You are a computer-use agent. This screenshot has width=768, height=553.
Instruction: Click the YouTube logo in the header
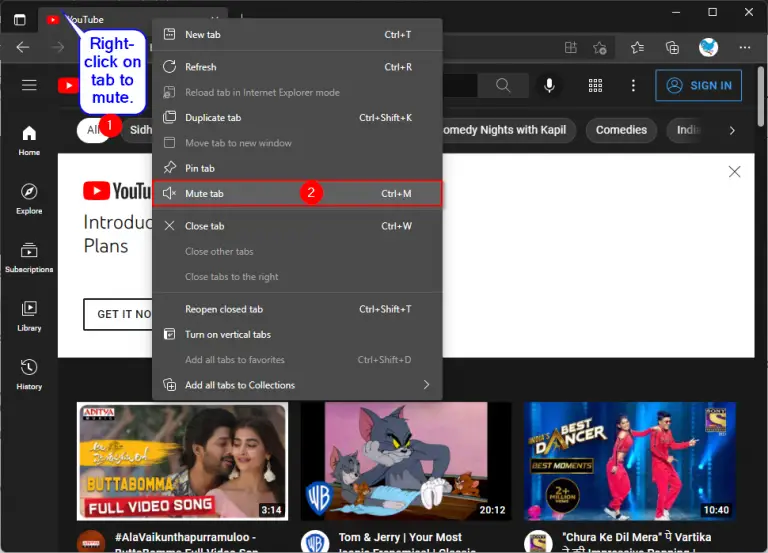point(68,86)
